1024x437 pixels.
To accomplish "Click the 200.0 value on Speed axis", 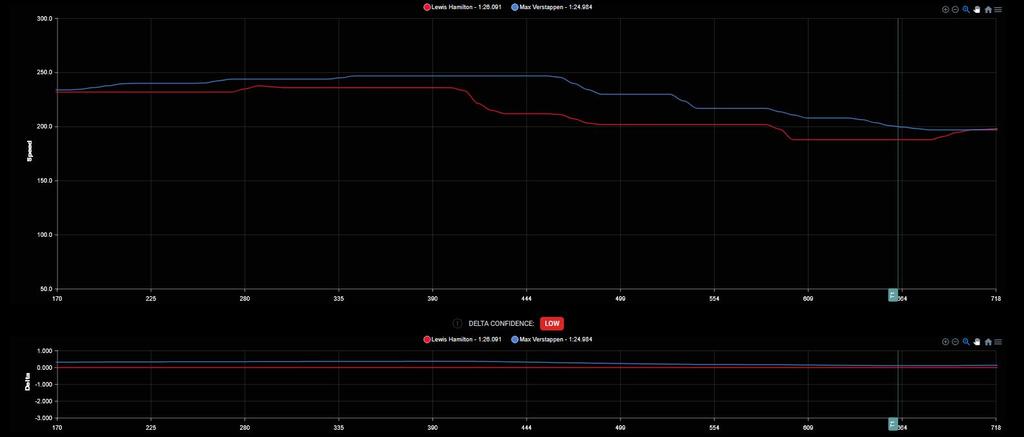I will [44, 127].
